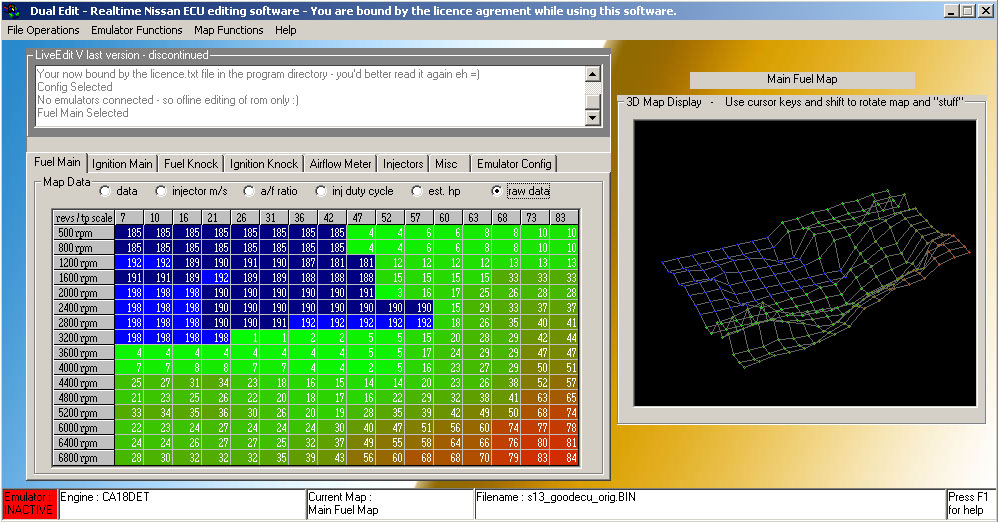Viewport: 998px width, 522px height.
Task: Close the Dual Edit window
Action: pos(985,11)
